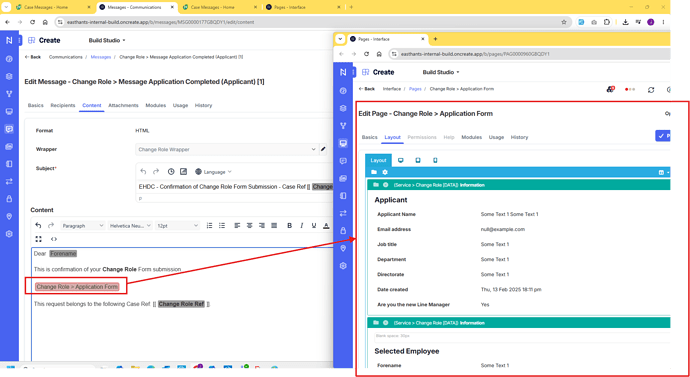Open Build Studio dropdown in Pages window

[x=441, y=72]
